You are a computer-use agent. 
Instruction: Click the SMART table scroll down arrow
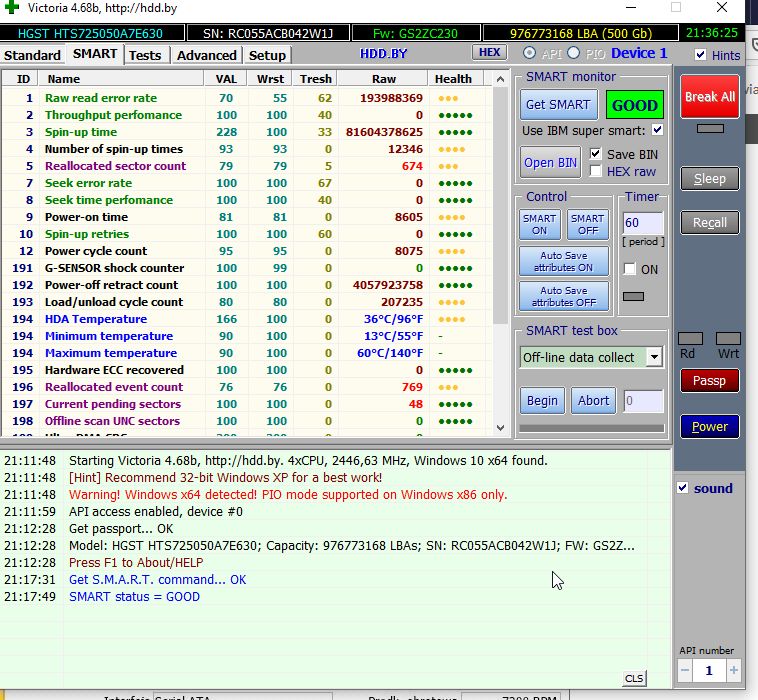500,427
